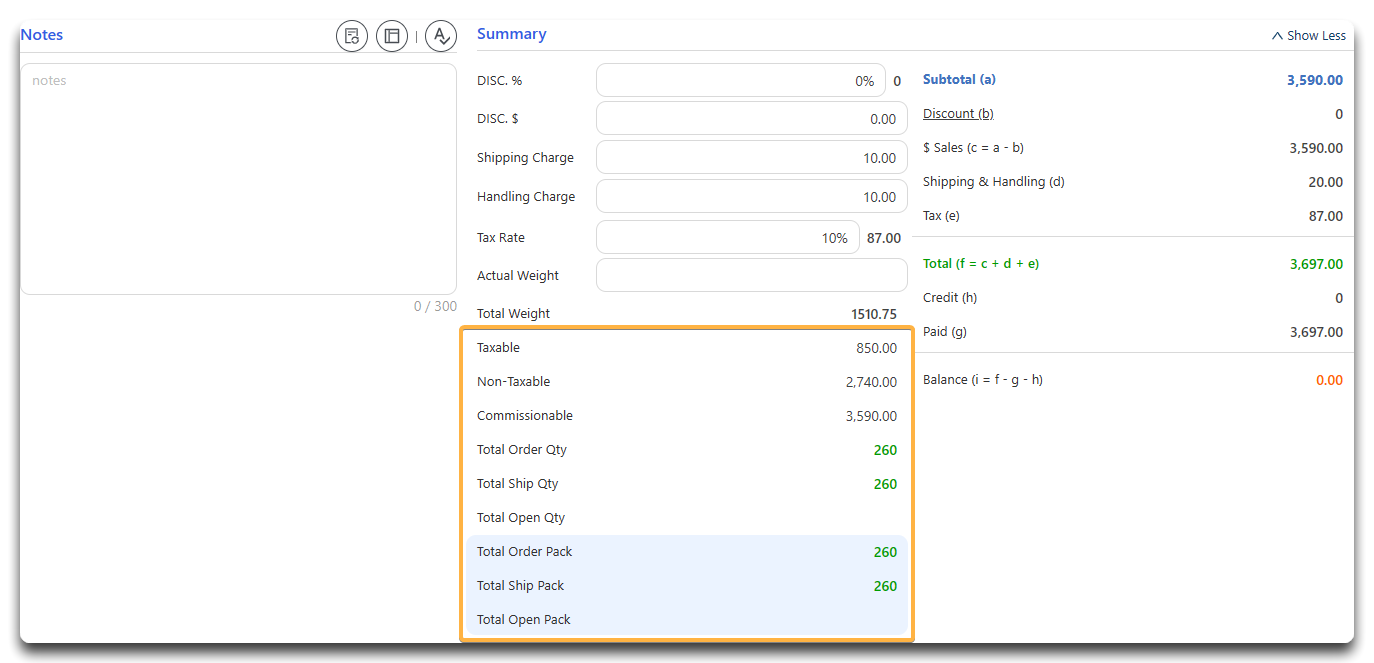Click the 0 / 300 character counter

435,306
